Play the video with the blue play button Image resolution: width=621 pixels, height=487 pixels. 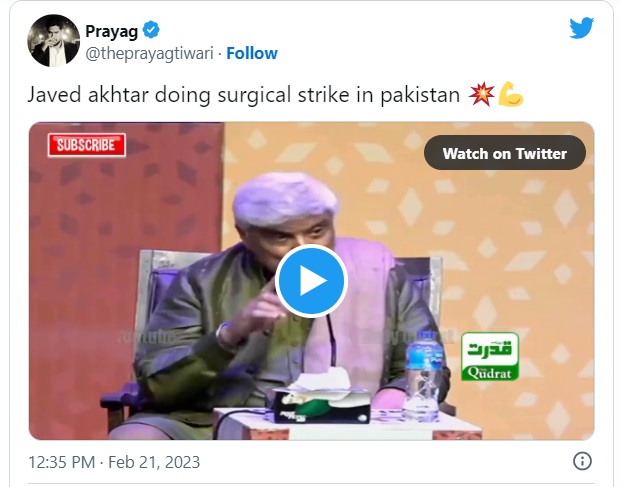(x=311, y=281)
